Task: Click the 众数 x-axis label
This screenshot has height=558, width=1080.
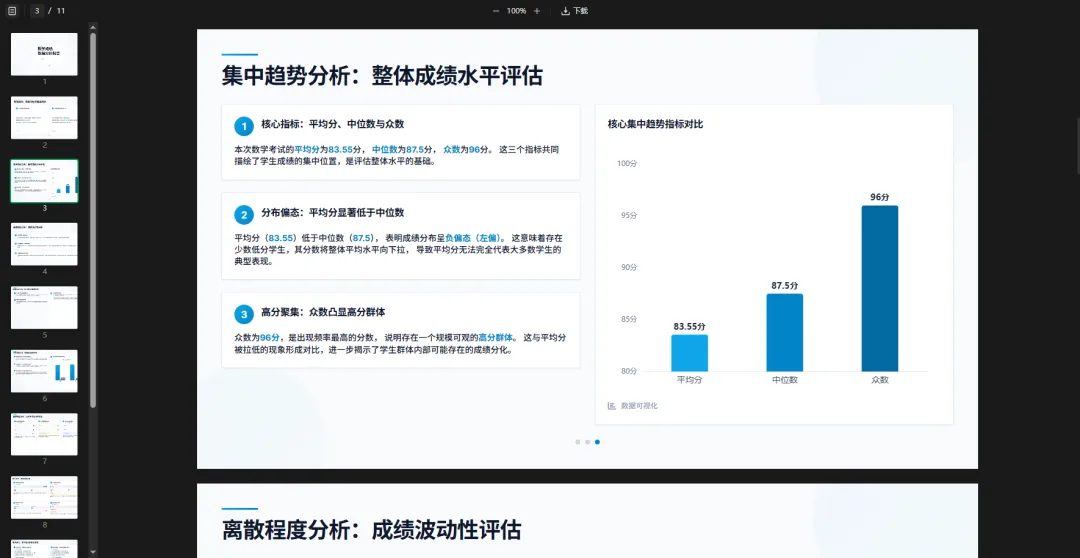Action: point(880,380)
